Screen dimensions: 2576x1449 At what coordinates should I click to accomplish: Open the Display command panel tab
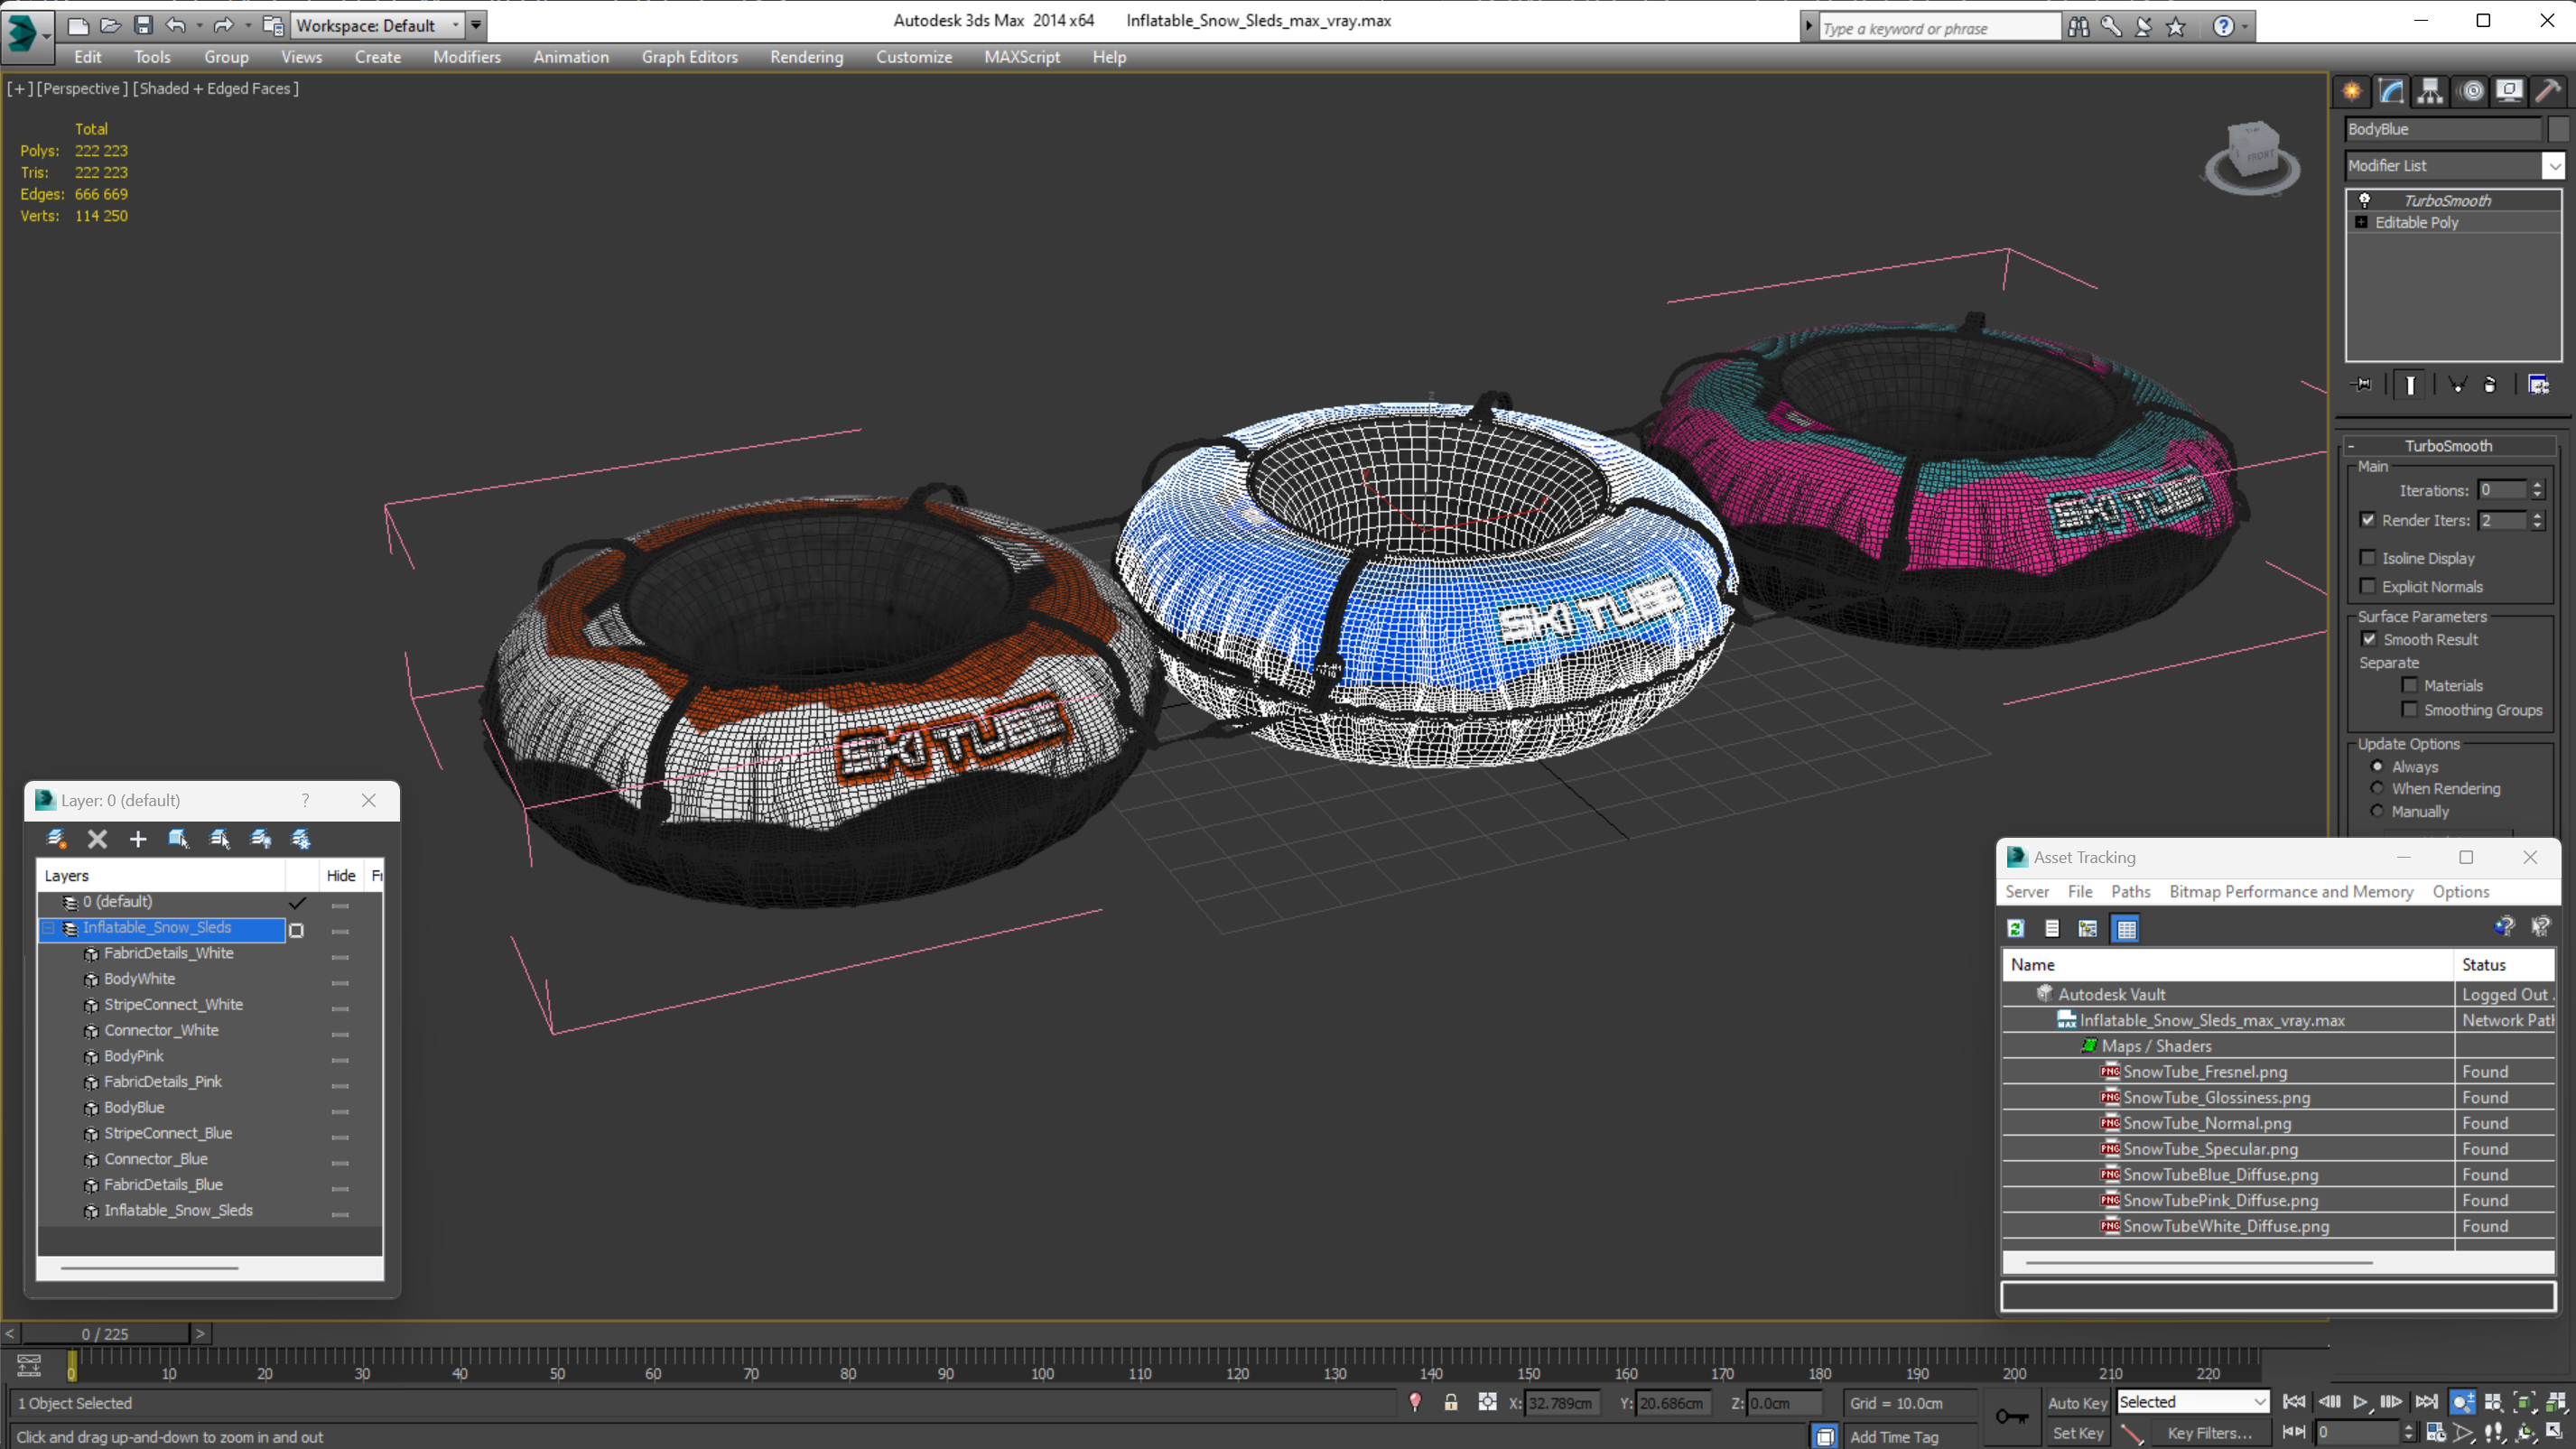coord(2509,91)
